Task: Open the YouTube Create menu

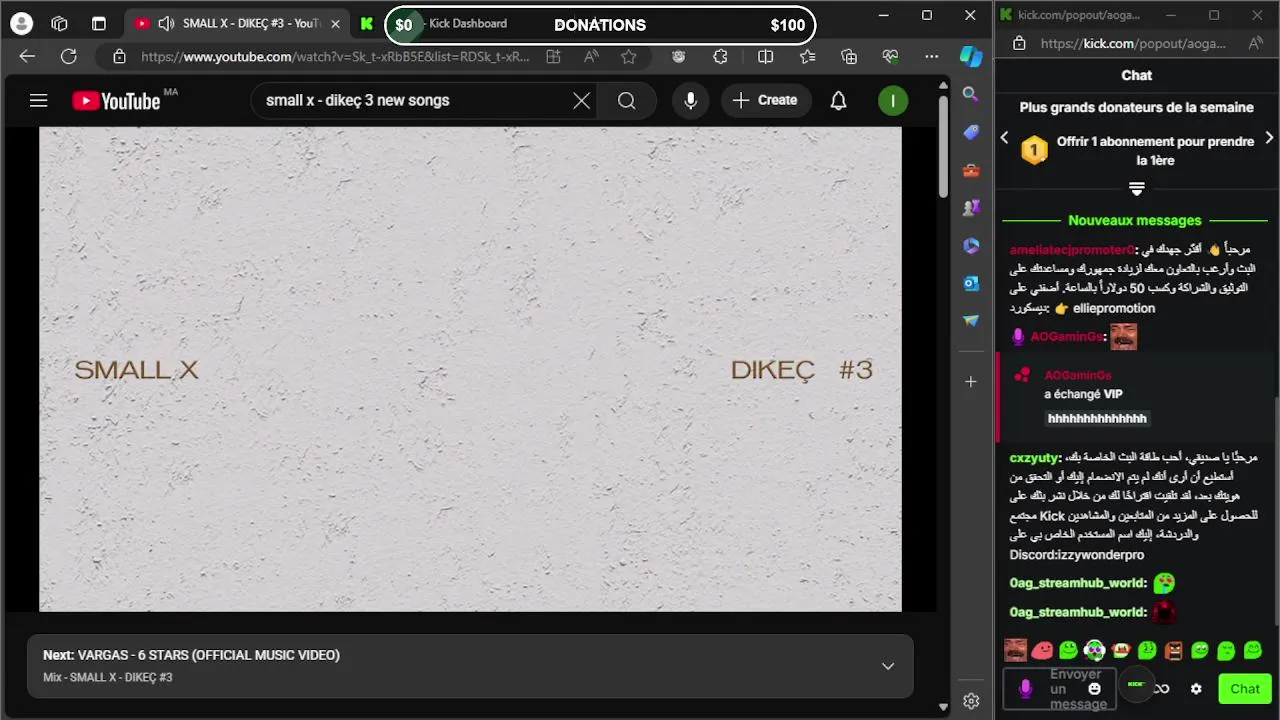Action: 764,100
